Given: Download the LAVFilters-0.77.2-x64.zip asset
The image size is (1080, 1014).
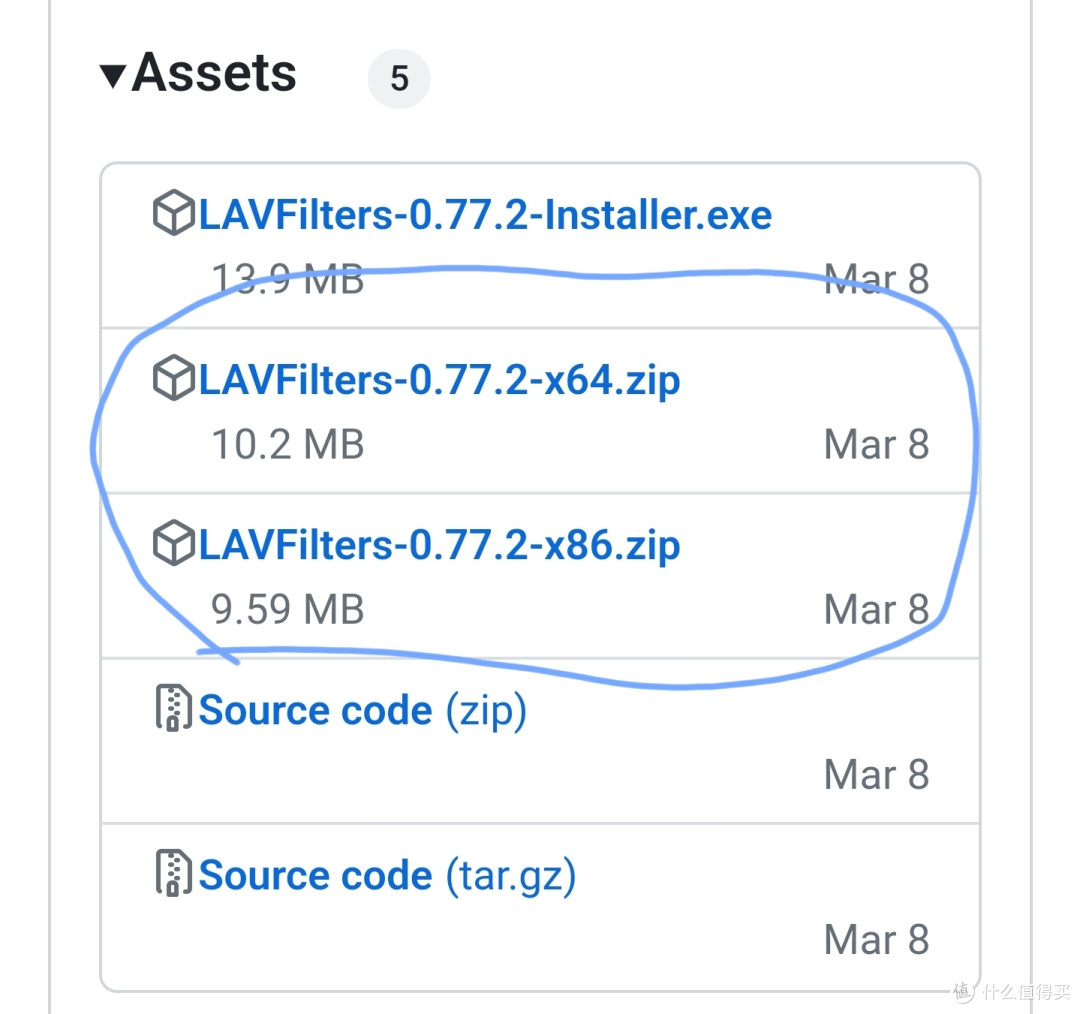Looking at the screenshot, I should [440, 379].
